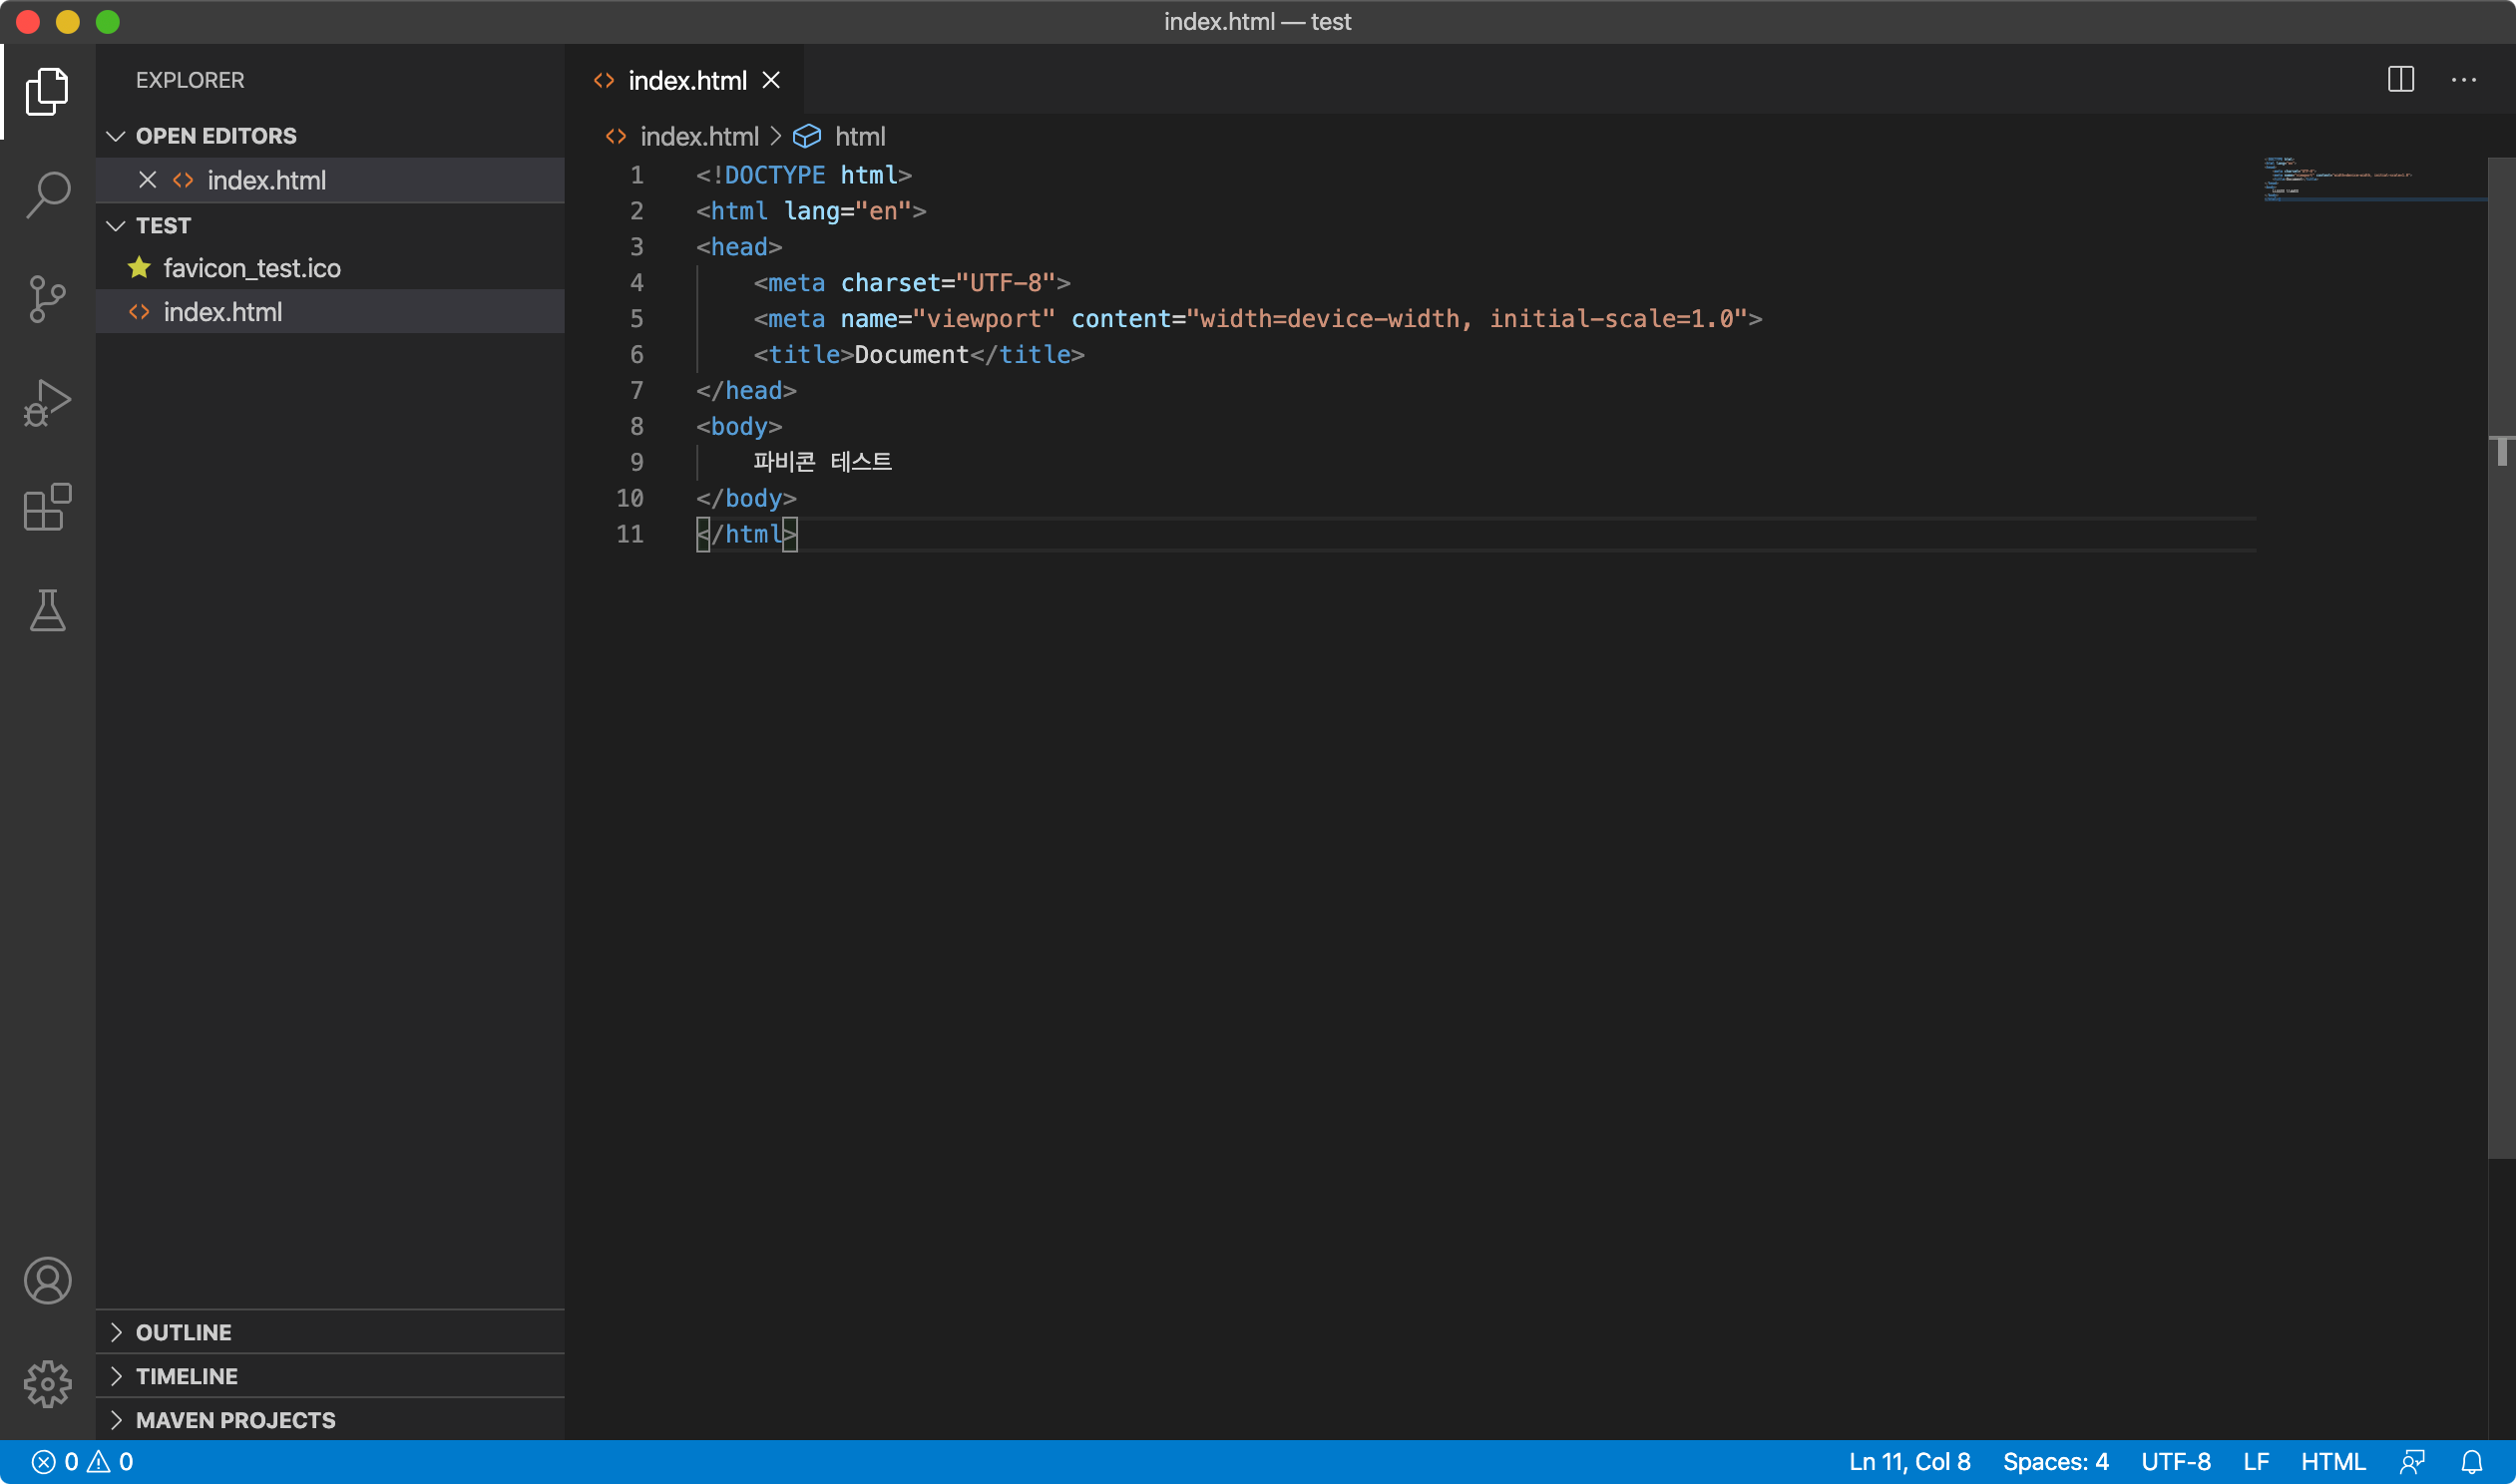Click the split editor right icon

point(2400,80)
